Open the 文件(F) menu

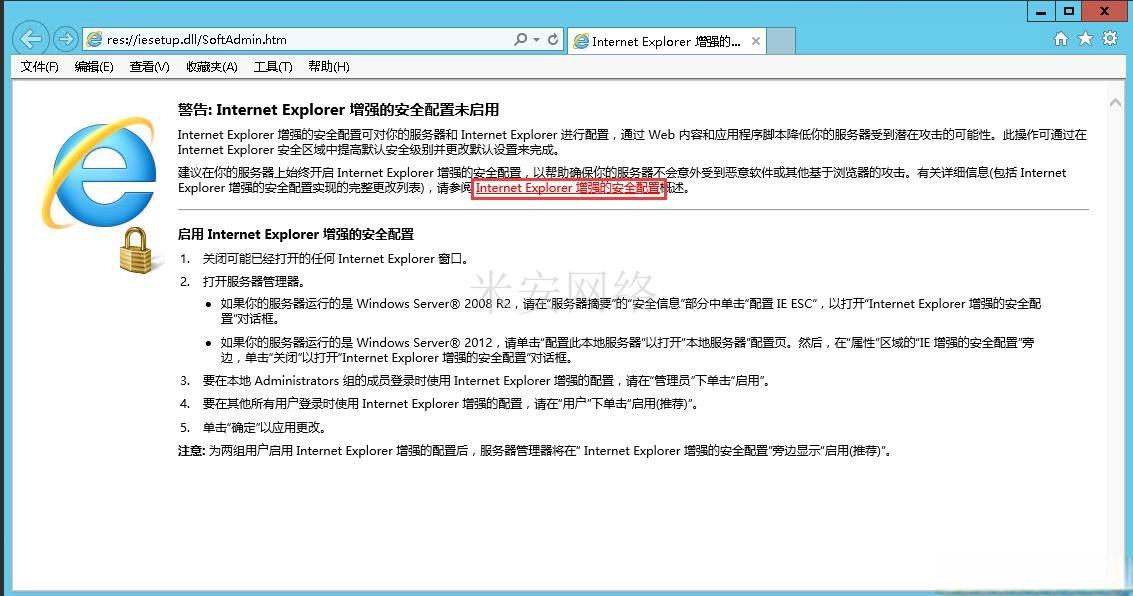tap(39, 66)
